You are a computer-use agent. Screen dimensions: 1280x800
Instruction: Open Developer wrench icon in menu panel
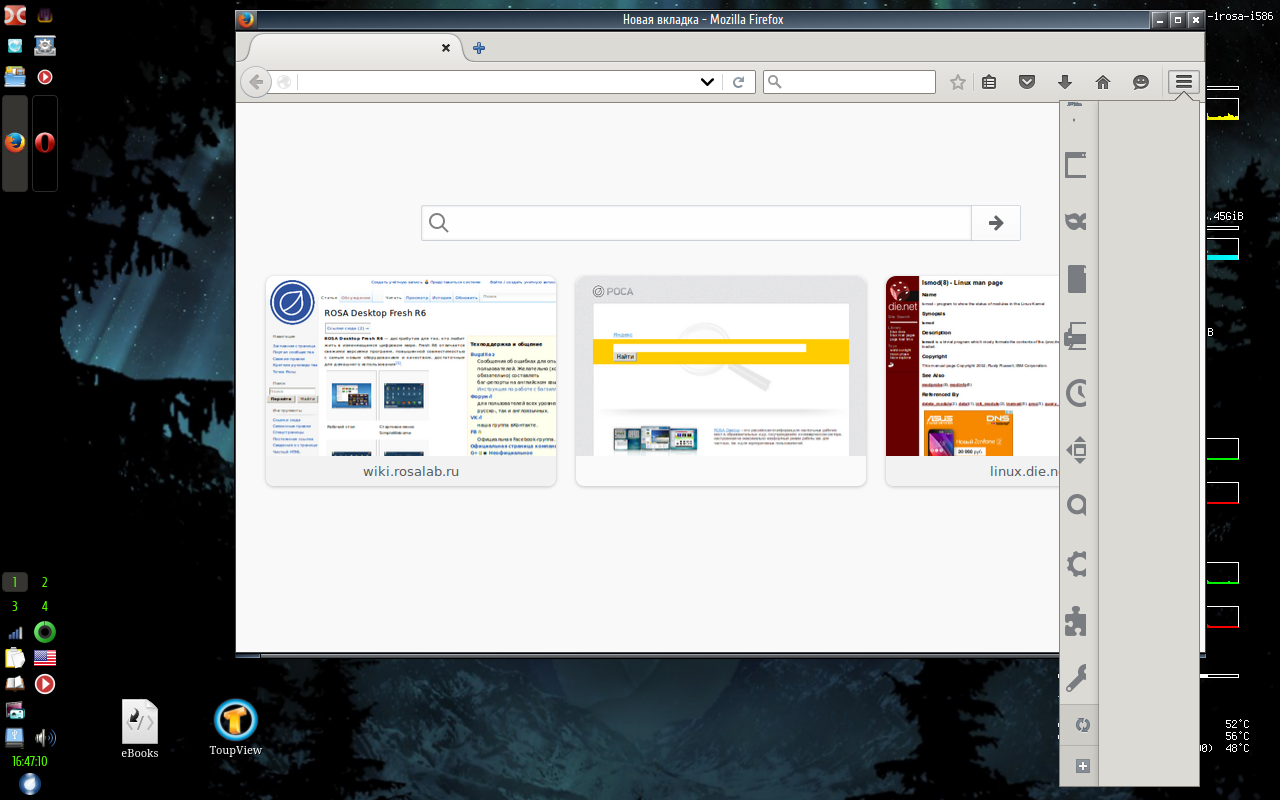coord(1077,679)
